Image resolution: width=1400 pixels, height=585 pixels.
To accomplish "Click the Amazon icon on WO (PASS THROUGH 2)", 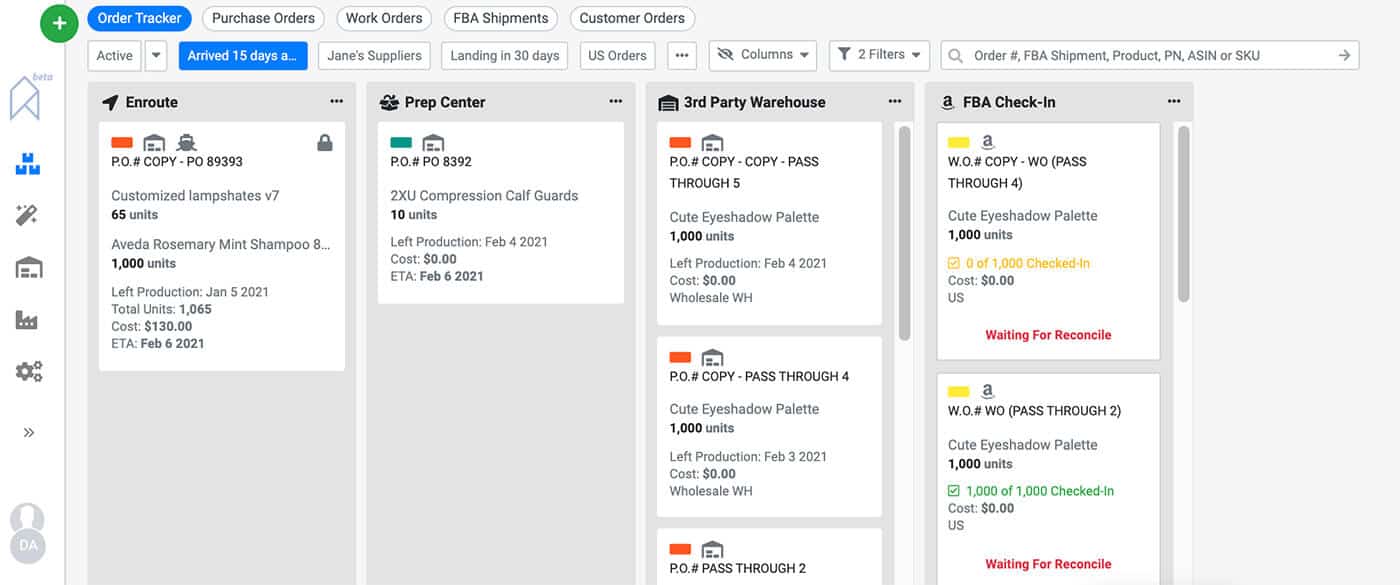I will 990,391.
